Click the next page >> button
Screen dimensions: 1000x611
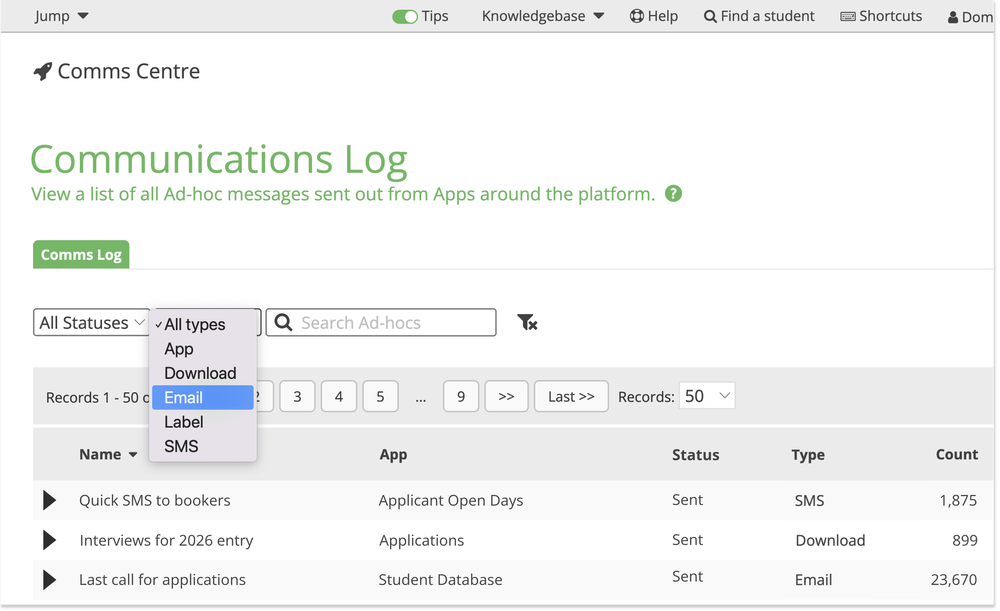506,397
